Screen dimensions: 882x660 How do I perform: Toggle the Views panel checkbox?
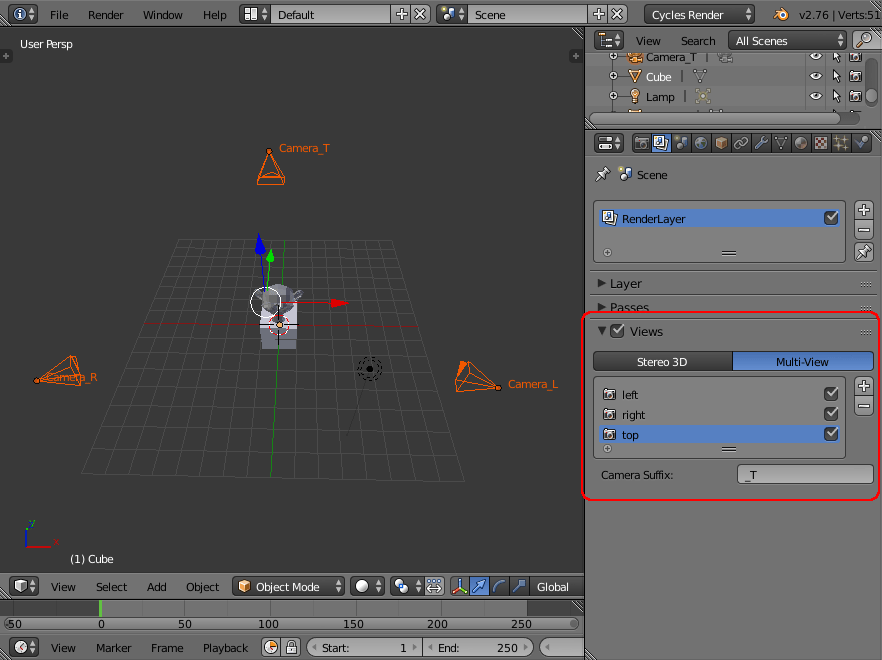coord(618,331)
